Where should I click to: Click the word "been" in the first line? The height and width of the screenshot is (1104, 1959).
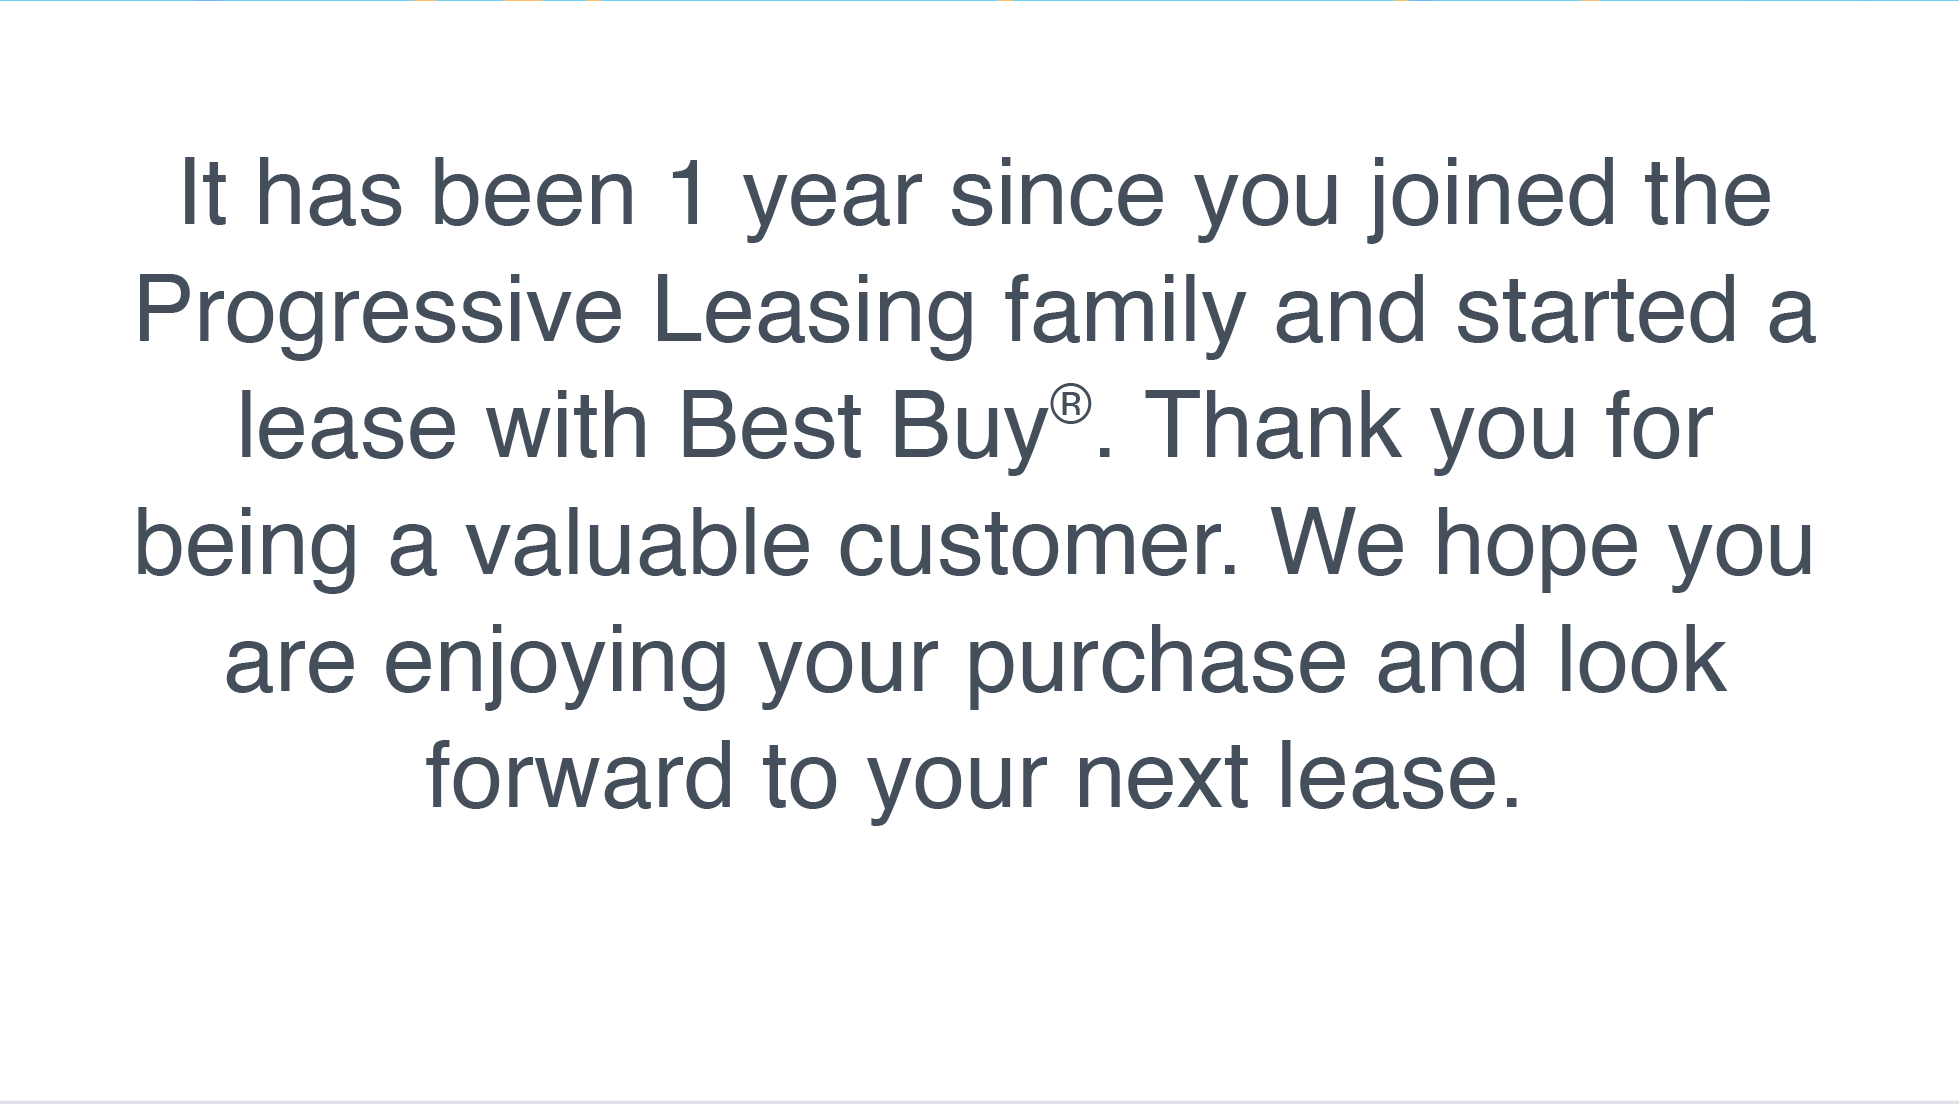pyautogui.click(x=533, y=194)
